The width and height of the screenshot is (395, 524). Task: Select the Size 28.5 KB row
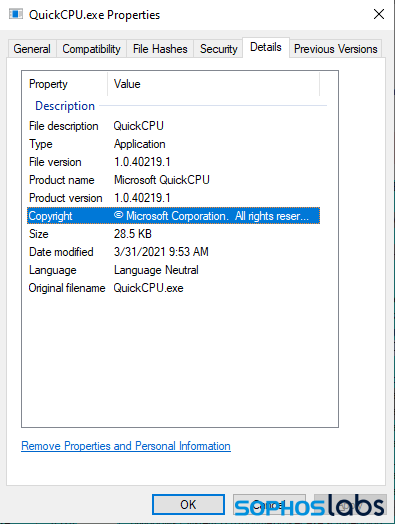point(173,234)
